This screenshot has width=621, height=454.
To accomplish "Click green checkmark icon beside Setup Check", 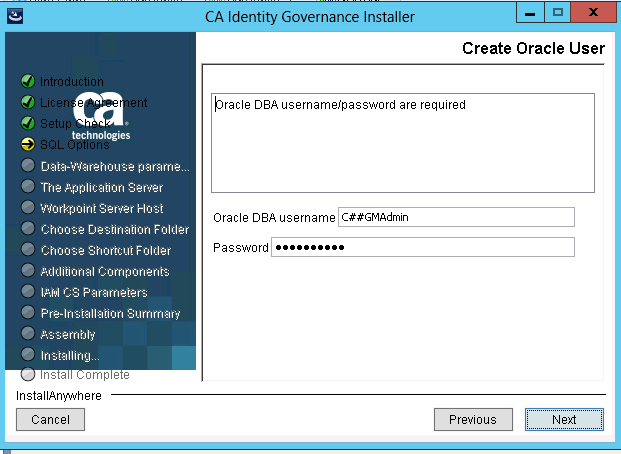I will click(28, 123).
